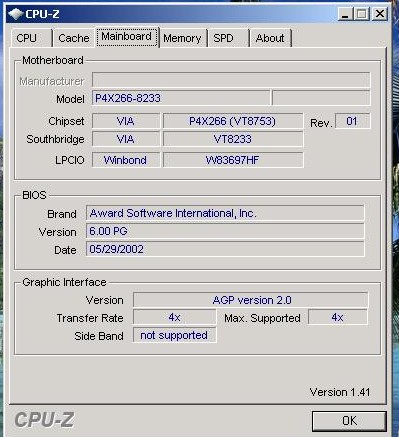Click the BIOS group label
Image resolution: width=399 pixels, height=437 pixels.
[34, 195]
